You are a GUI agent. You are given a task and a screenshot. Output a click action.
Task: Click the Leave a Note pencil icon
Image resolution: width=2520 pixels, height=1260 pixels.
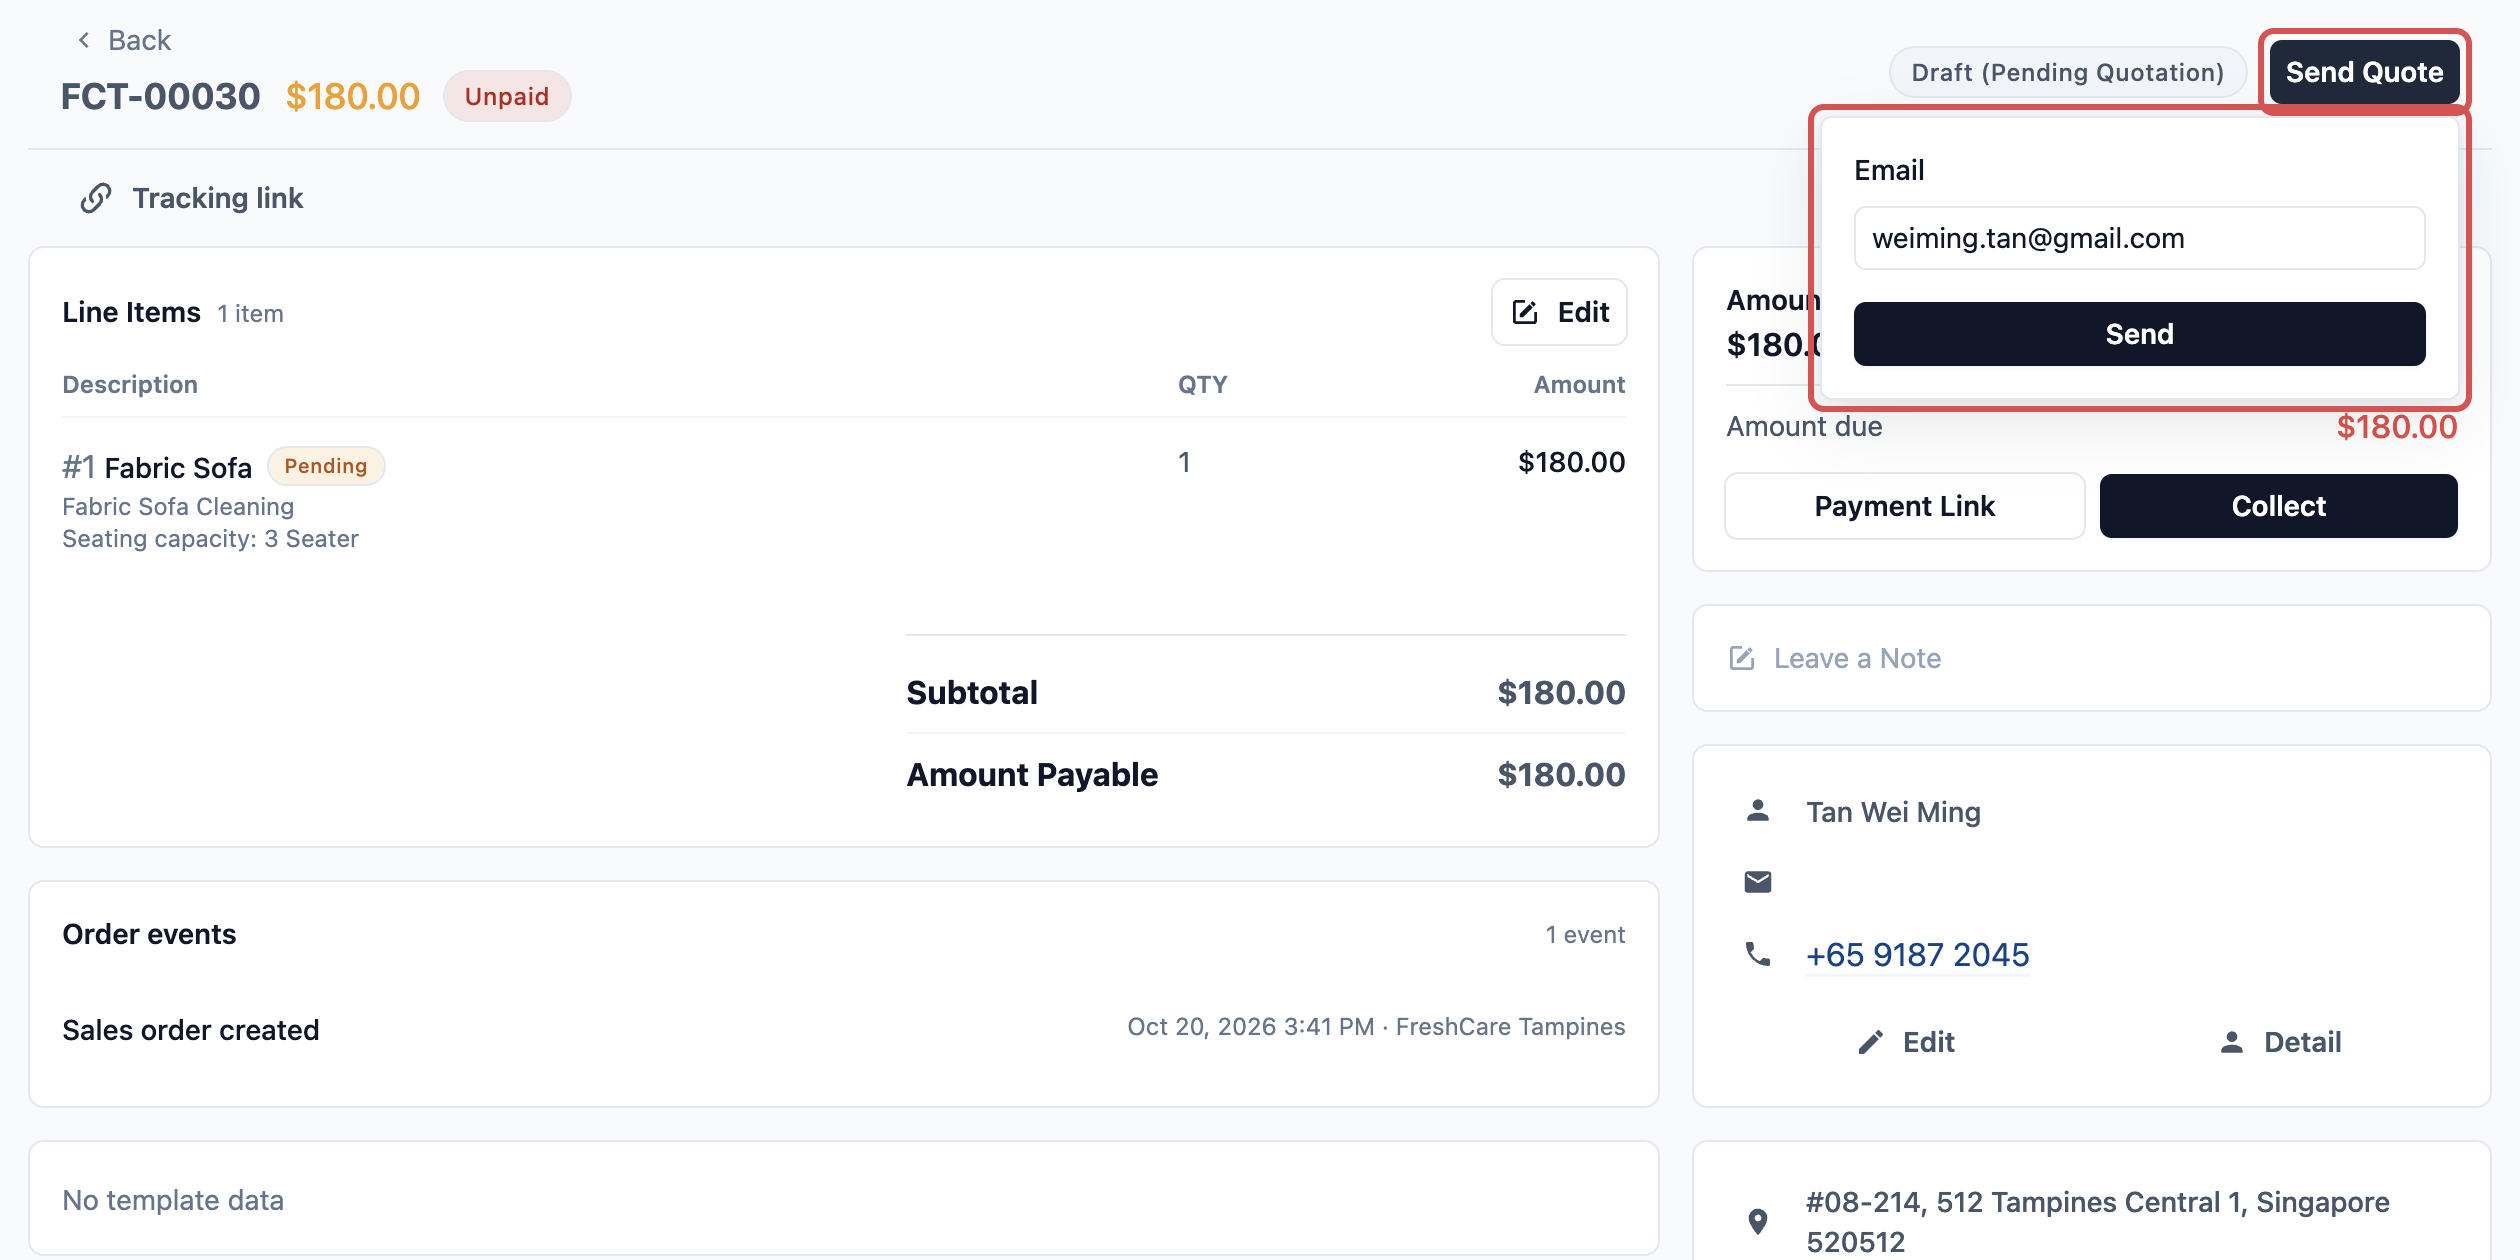pyautogui.click(x=1742, y=658)
